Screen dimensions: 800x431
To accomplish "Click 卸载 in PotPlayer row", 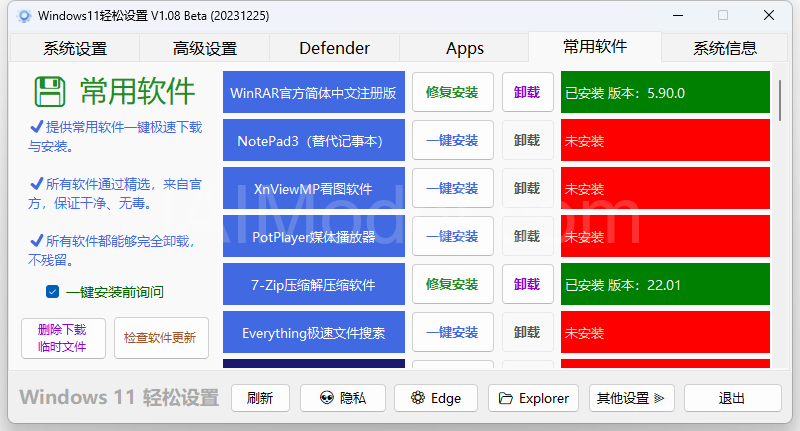I will click(x=528, y=236).
